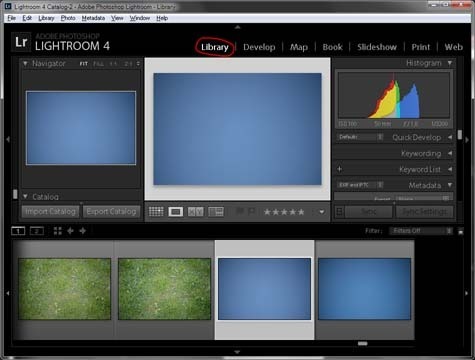Go back with filmstrip left arrow

pos(70,231)
